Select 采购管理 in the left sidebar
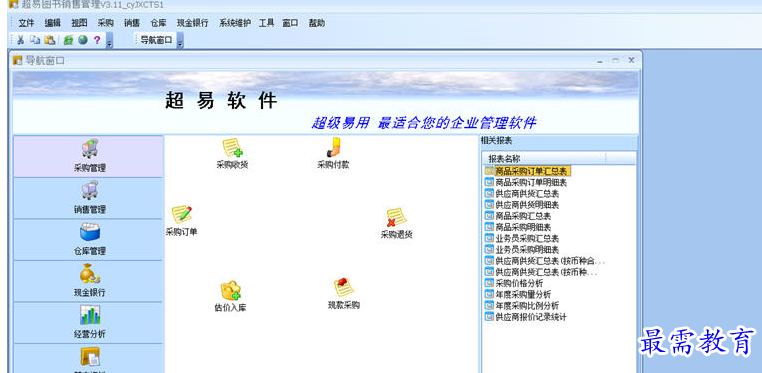 click(88, 156)
